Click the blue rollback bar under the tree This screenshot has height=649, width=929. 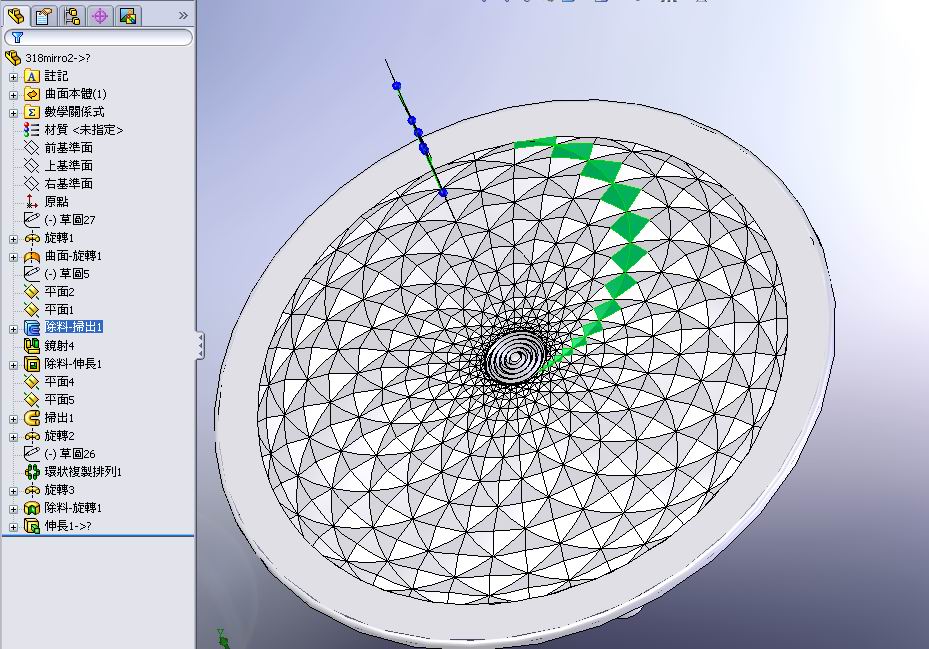98,536
